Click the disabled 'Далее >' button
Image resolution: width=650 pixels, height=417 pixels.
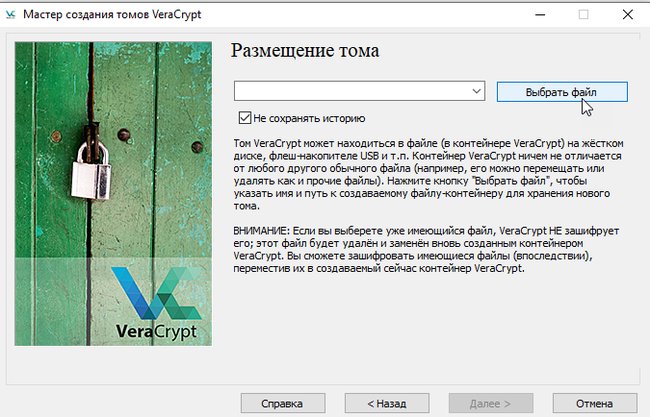click(491, 403)
